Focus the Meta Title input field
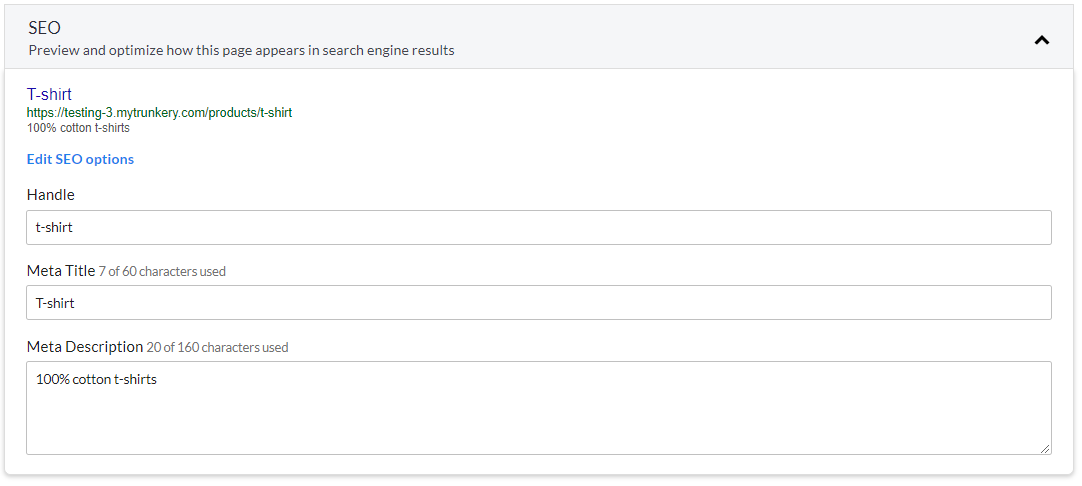Image resolution: width=1082 pixels, height=486 pixels. pyautogui.click(x=539, y=302)
